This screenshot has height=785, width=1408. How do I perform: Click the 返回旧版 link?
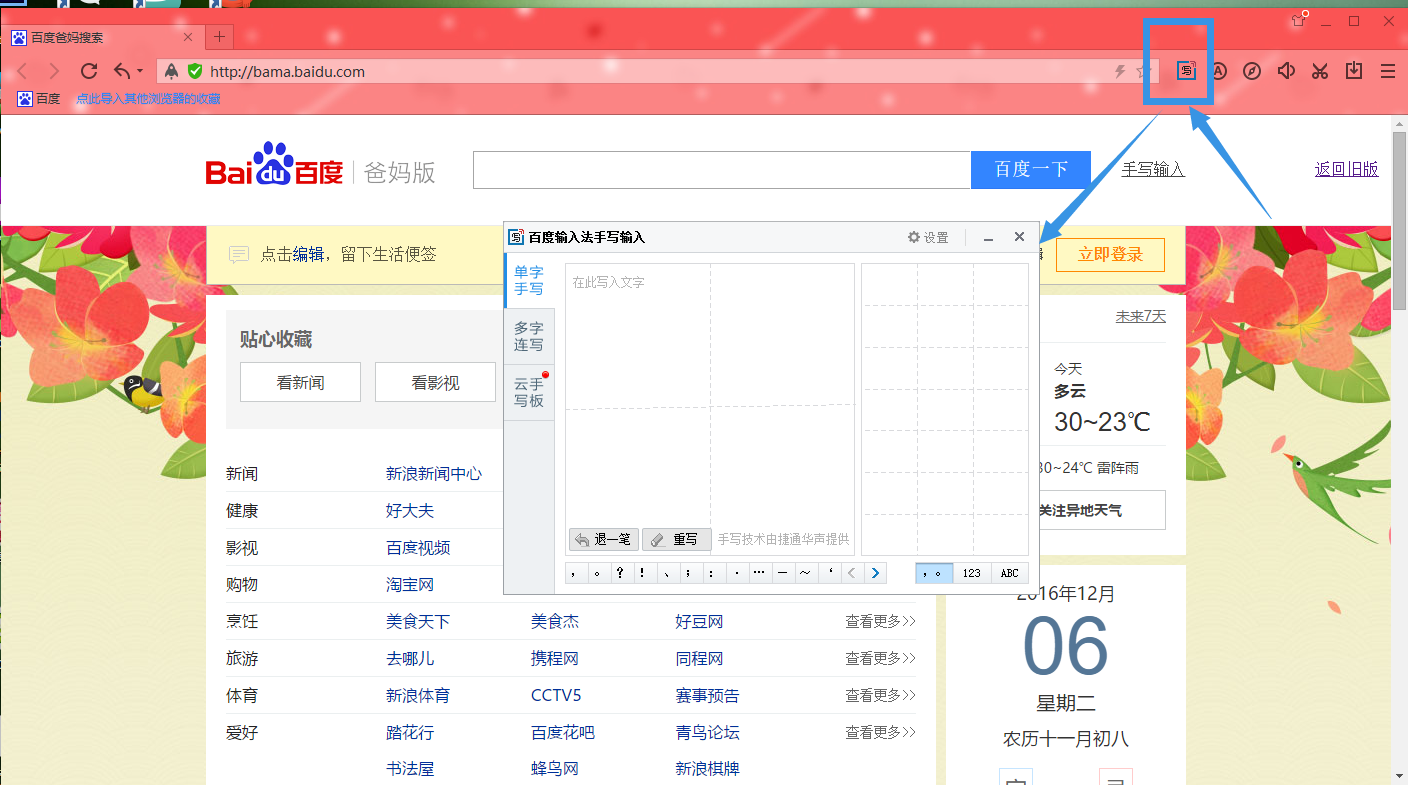(1347, 170)
